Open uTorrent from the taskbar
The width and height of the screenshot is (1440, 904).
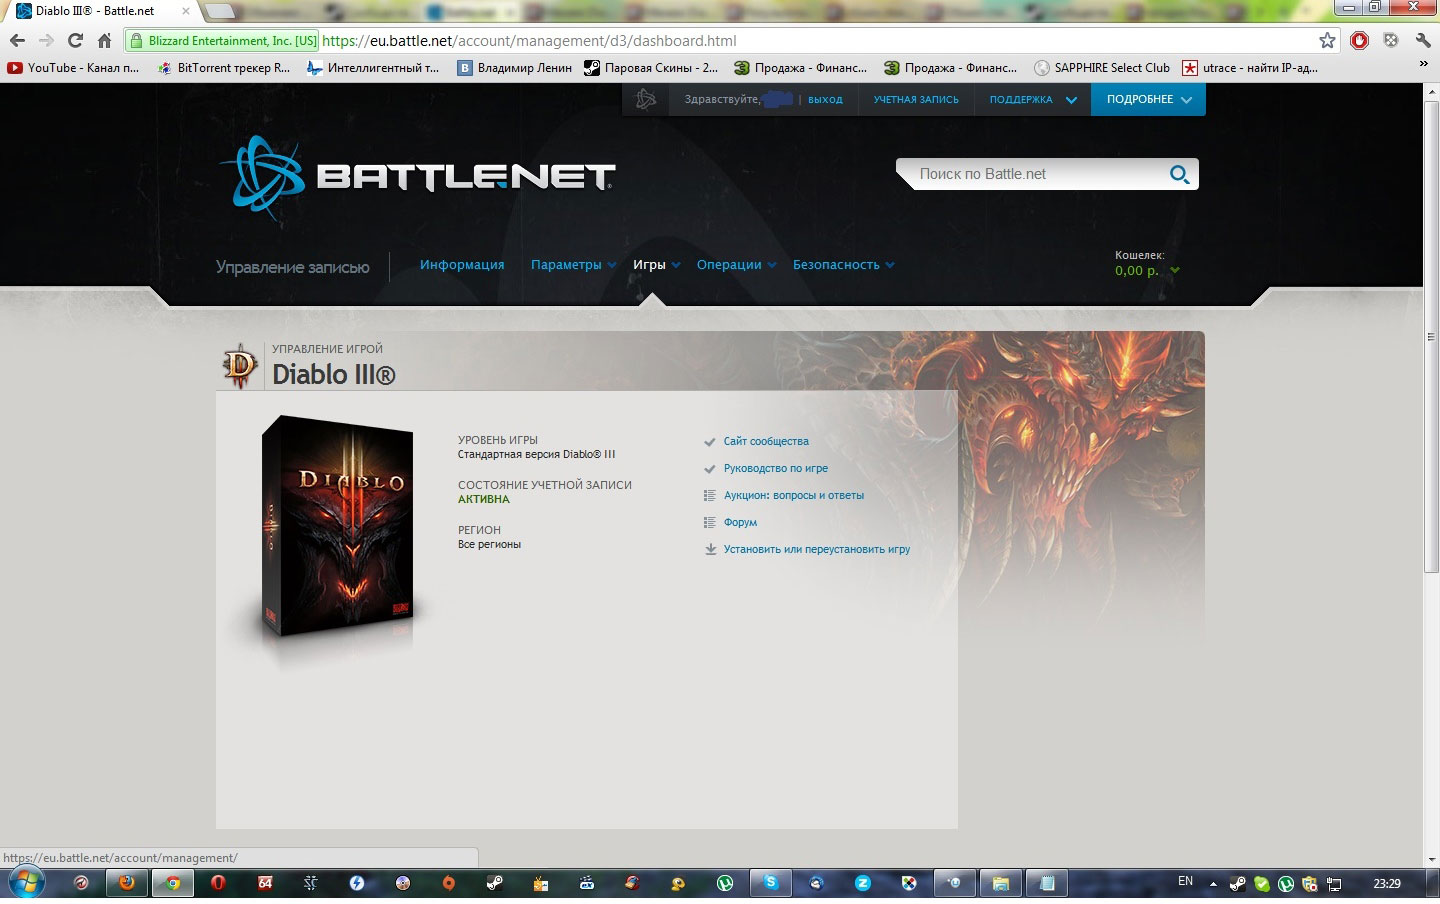[x=724, y=883]
